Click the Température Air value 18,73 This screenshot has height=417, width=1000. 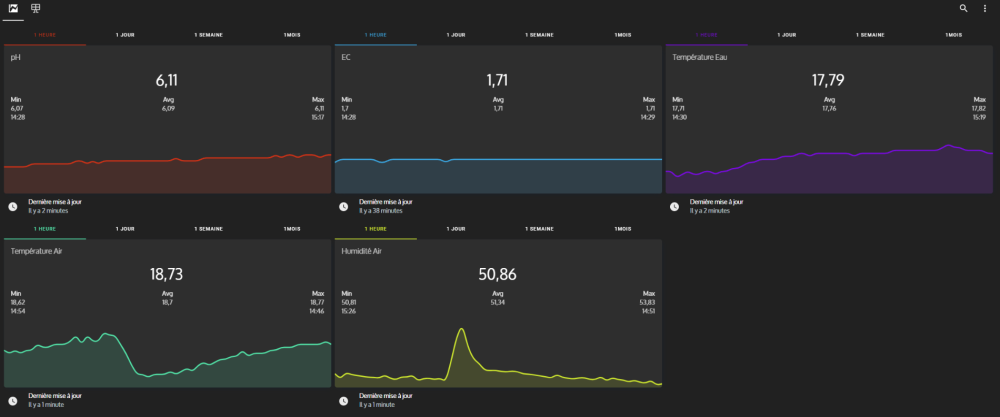tap(166, 275)
